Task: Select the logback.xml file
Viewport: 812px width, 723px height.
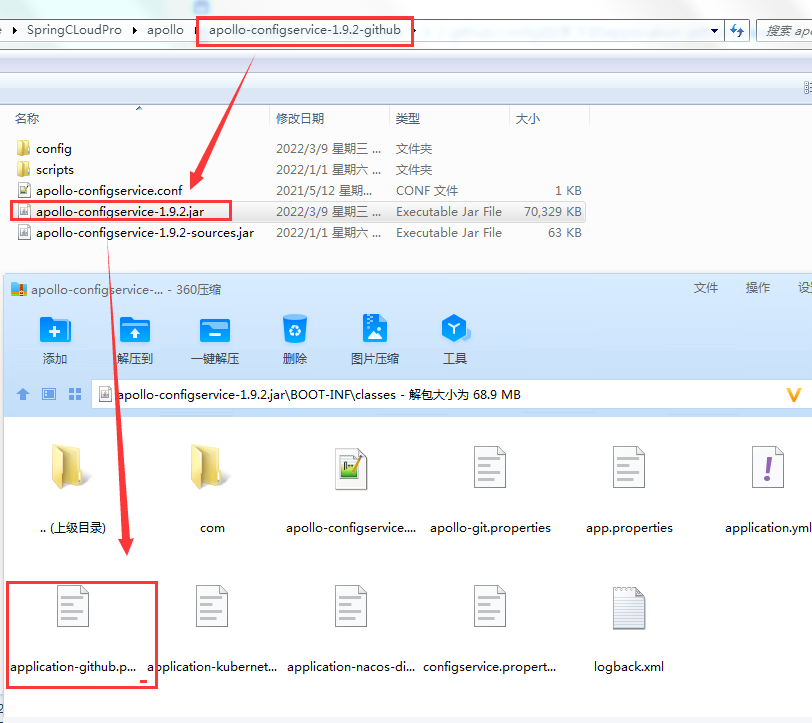Action: point(629,608)
